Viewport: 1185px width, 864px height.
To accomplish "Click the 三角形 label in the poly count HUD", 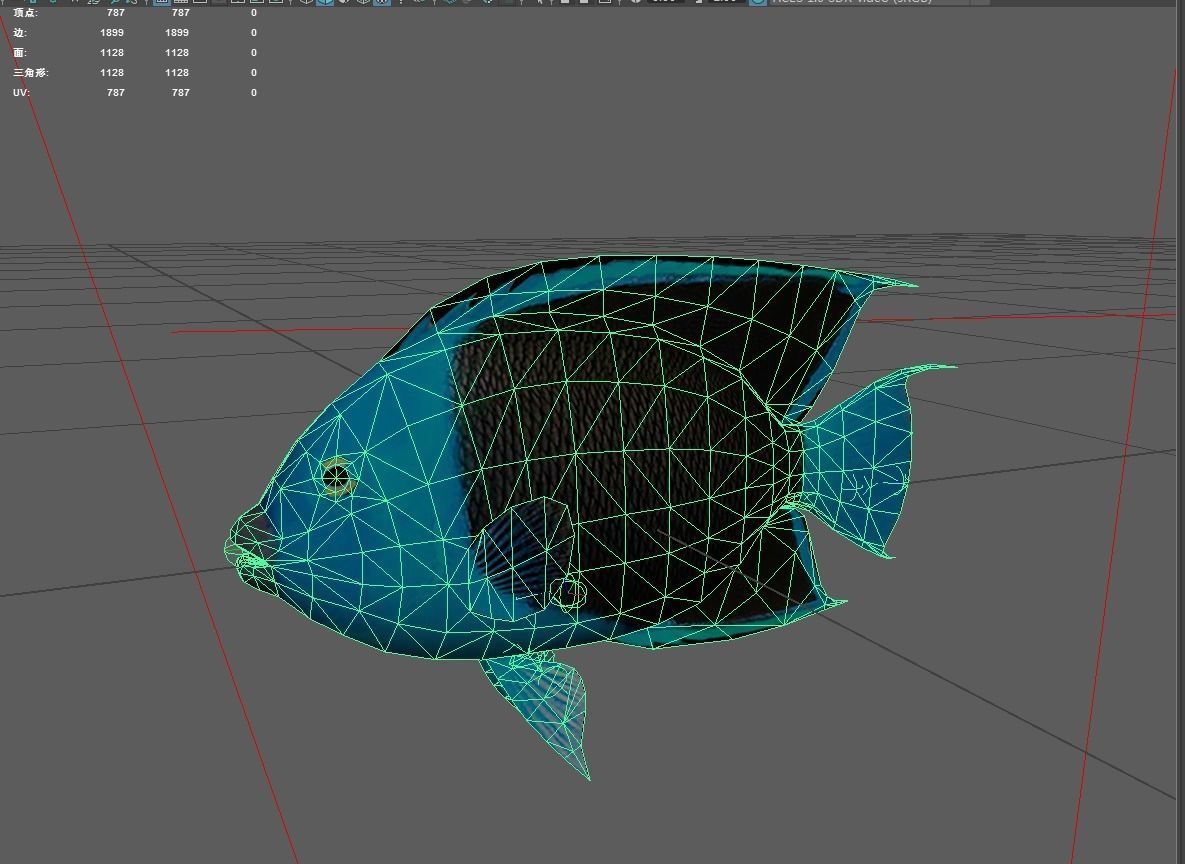I will [x=30, y=73].
